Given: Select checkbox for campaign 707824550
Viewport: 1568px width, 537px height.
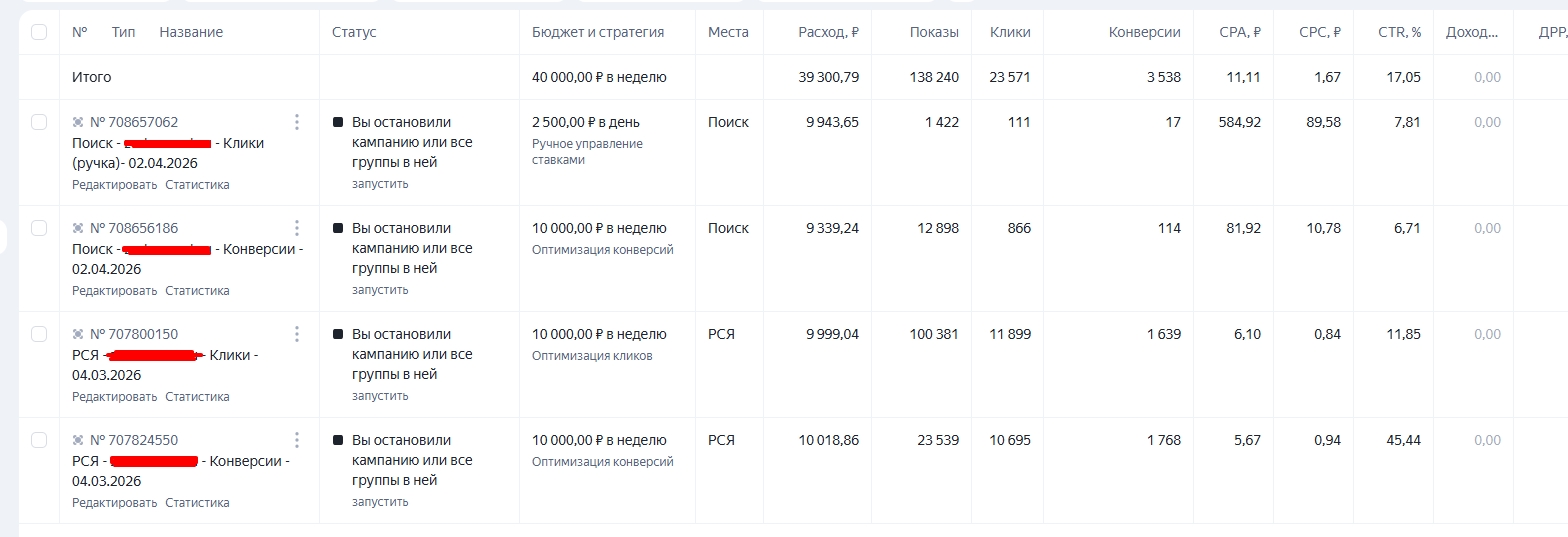Looking at the screenshot, I should click(39, 440).
